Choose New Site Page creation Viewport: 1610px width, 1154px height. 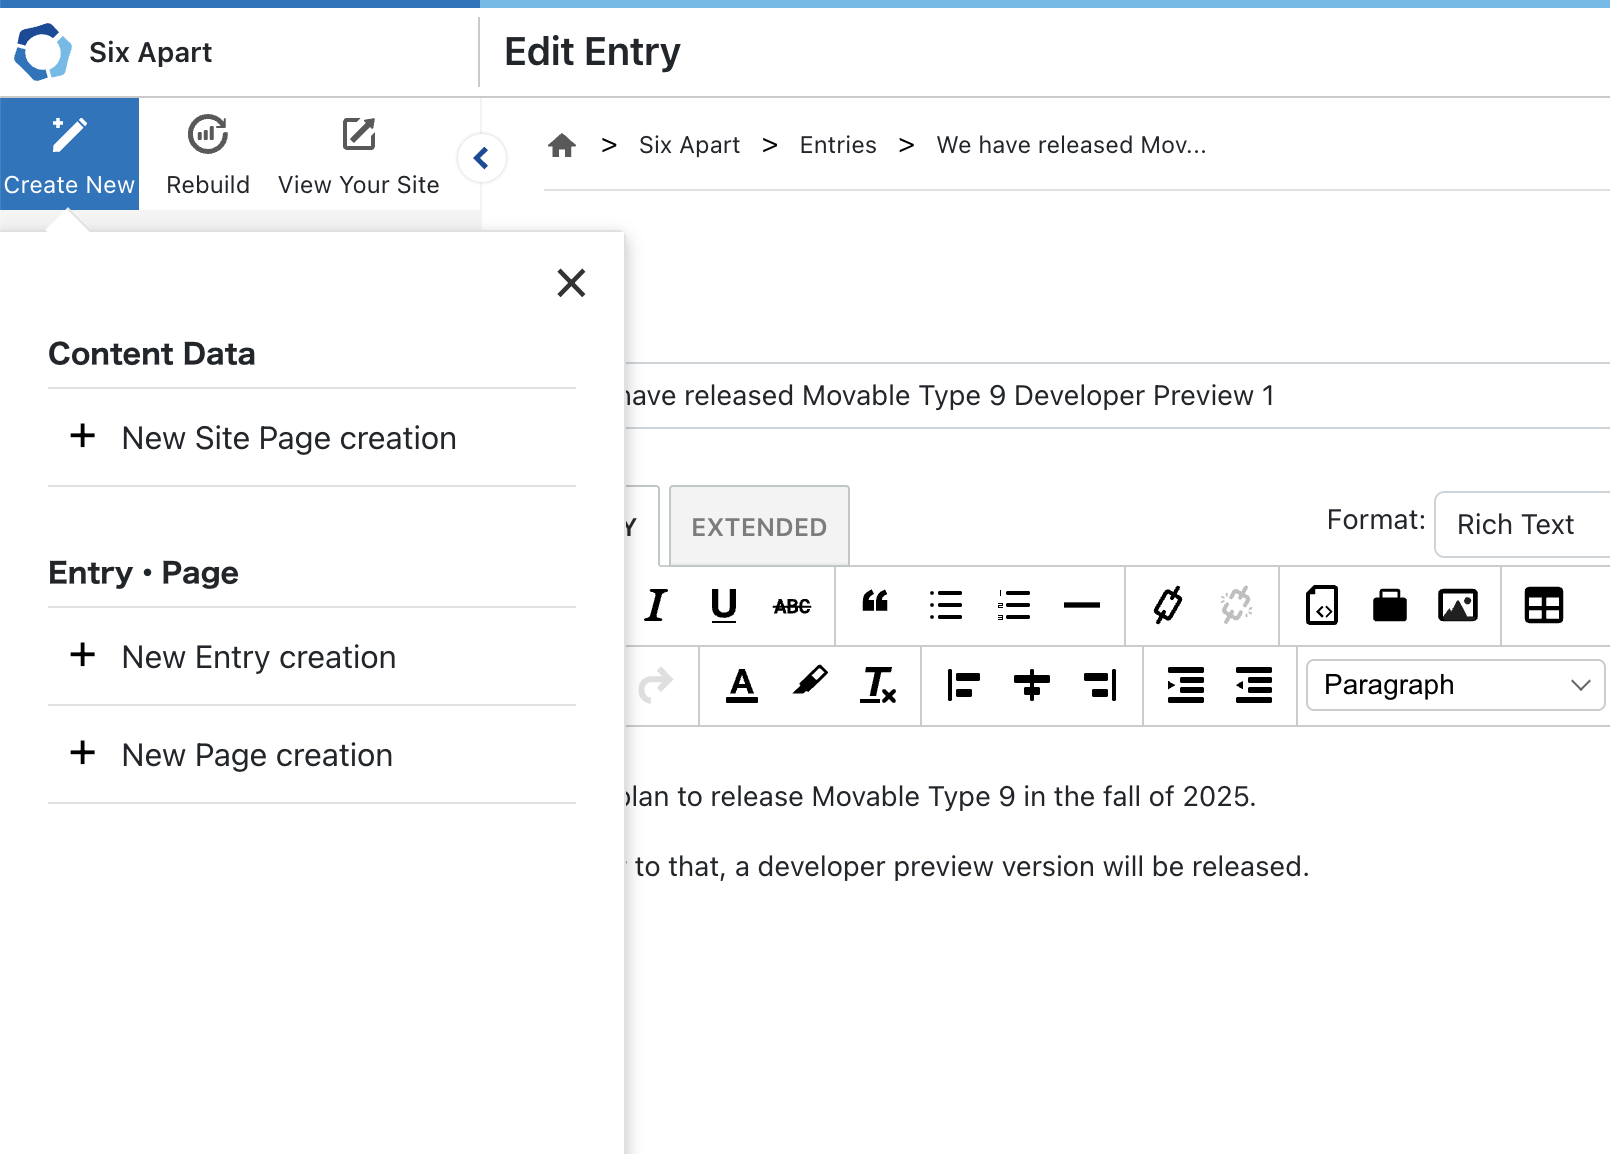pos(312,438)
